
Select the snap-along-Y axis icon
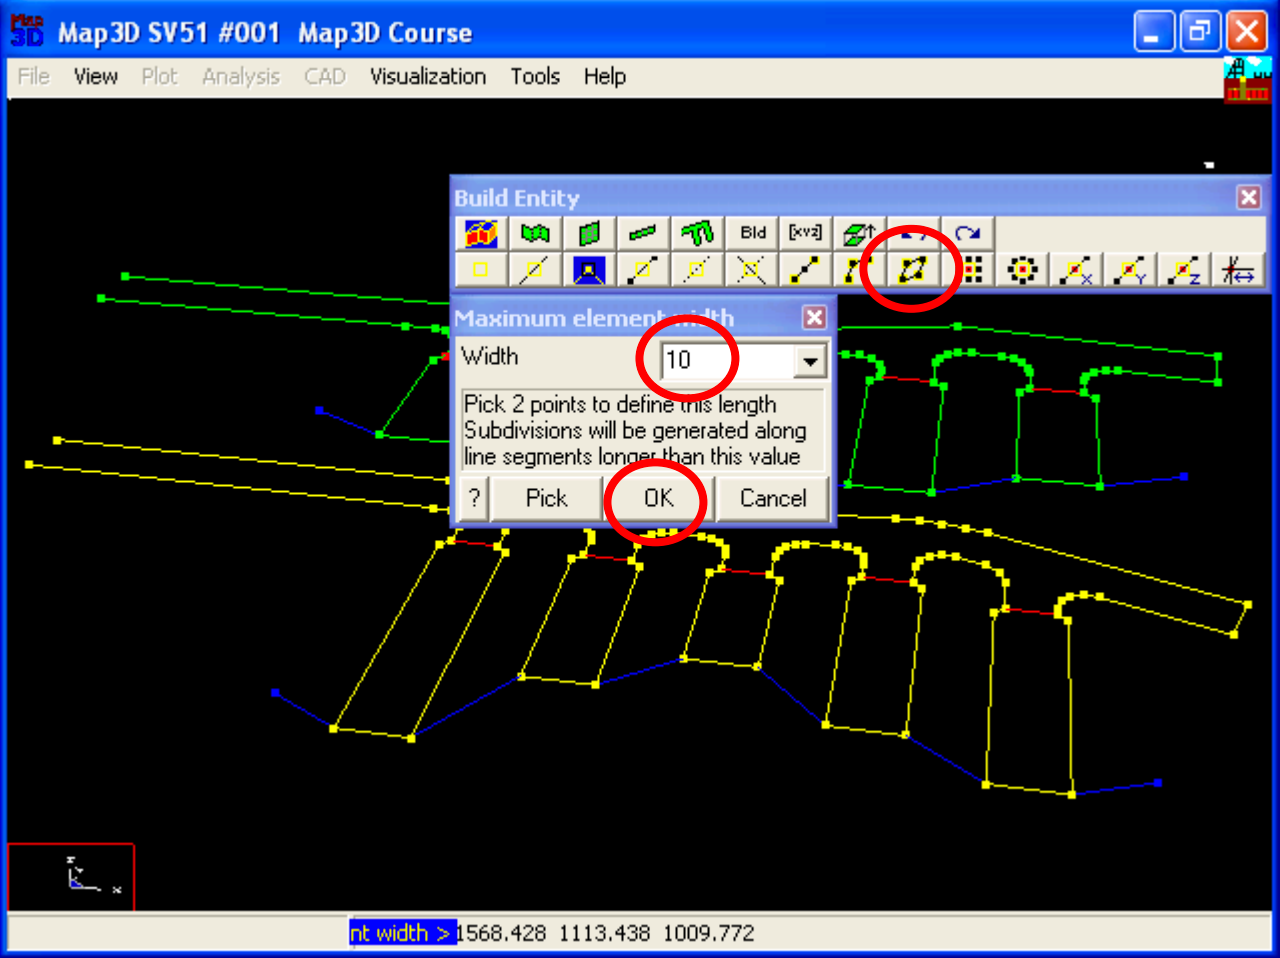click(1130, 269)
